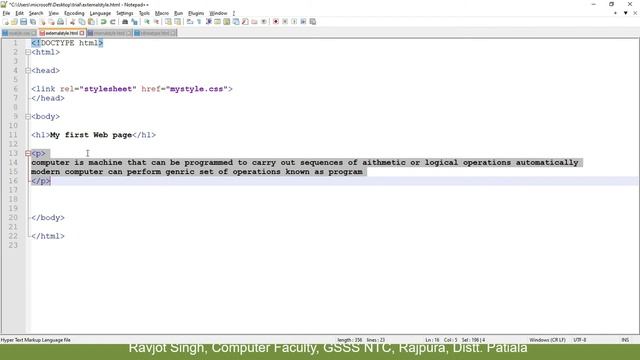This screenshot has height=360, width=640.
Task: Collapse the <p> fold marker
Action: click(x=28, y=153)
